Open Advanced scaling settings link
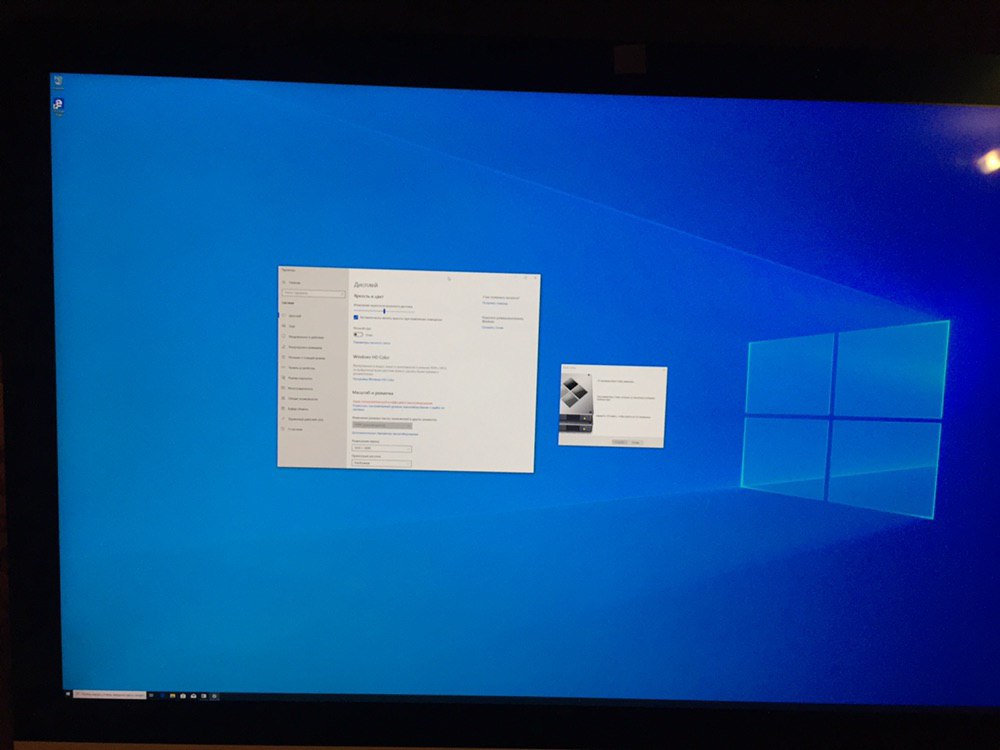1000x750 pixels. click(385, 434)
